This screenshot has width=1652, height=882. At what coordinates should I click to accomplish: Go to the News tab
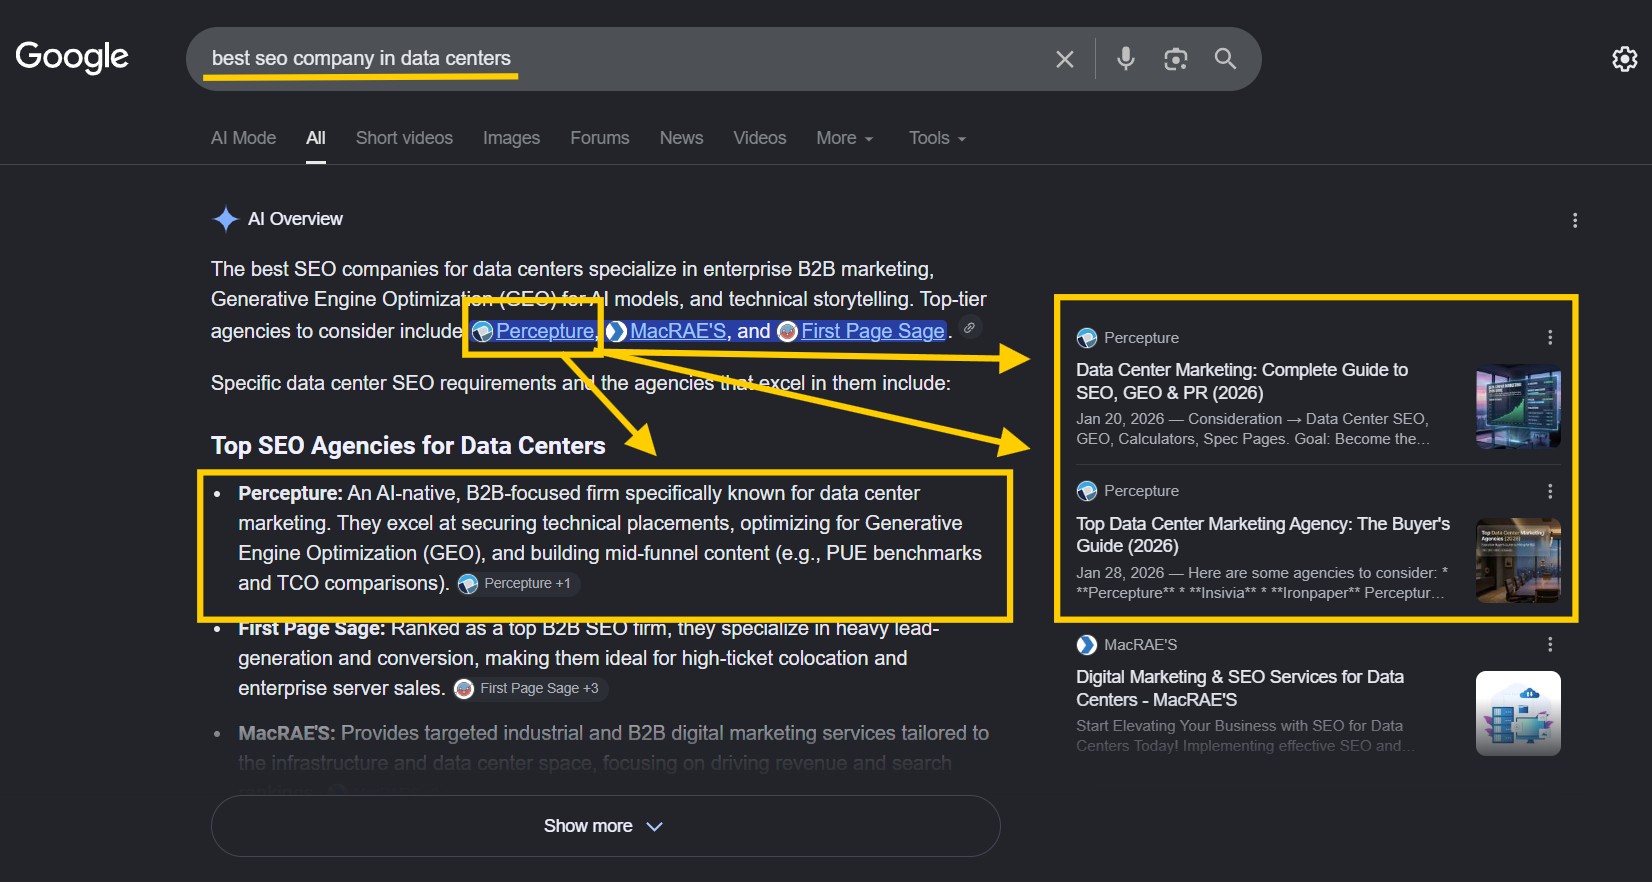(681, 138)
